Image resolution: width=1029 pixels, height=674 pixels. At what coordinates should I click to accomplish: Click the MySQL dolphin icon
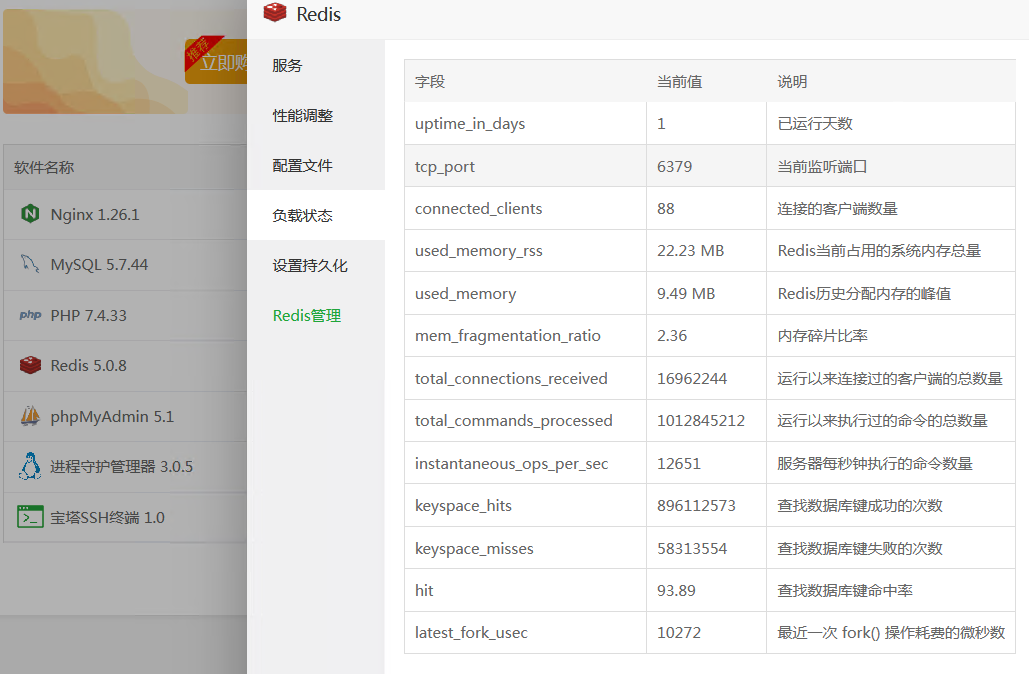(30, 264)
